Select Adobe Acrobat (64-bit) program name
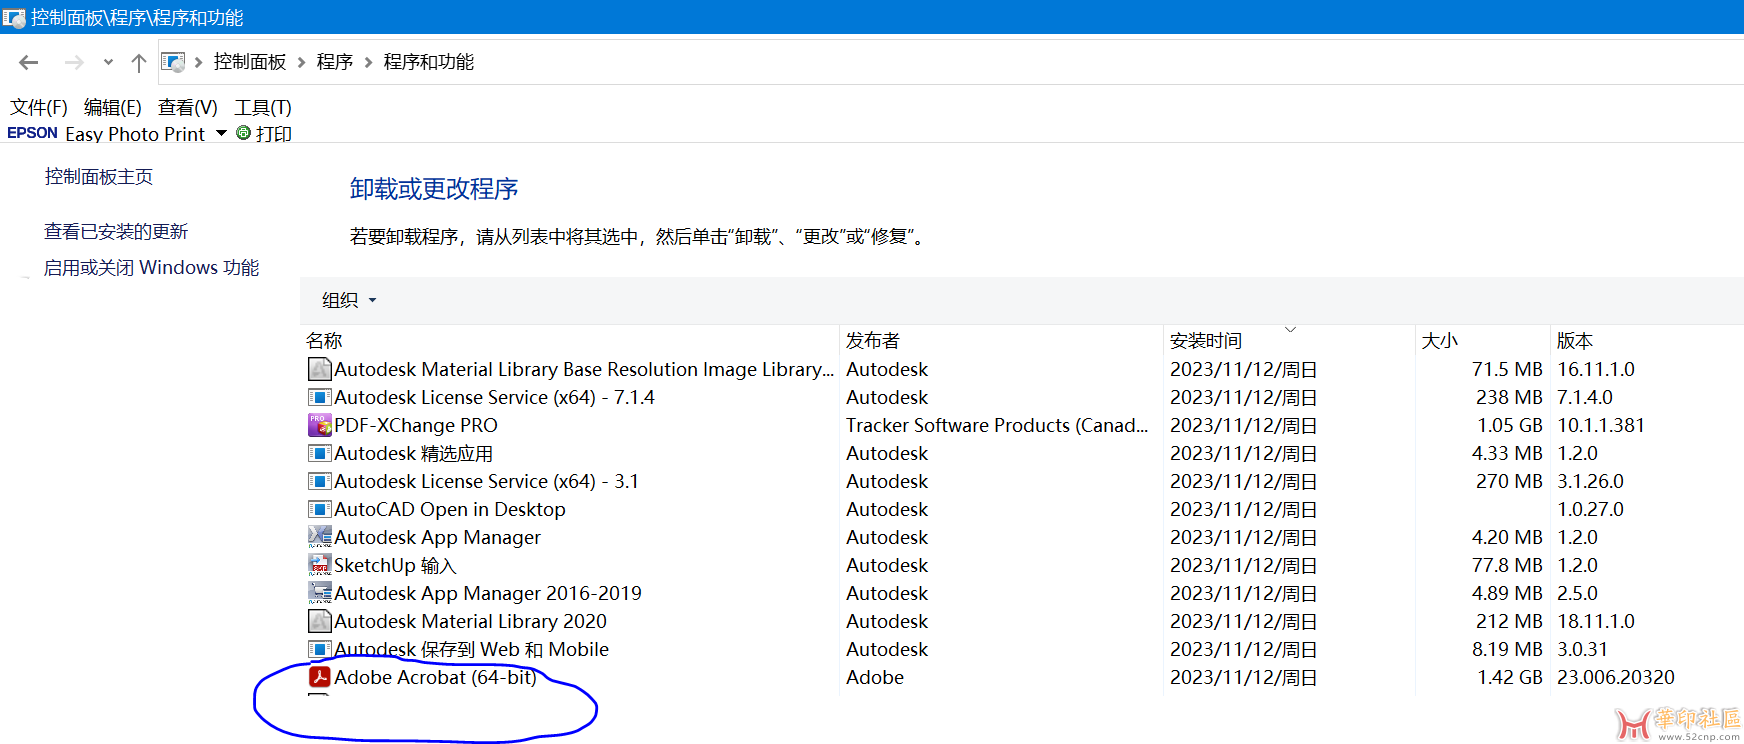Image resolution: width=1744 pixels, height=744 pixels. [x=435, y=677]
